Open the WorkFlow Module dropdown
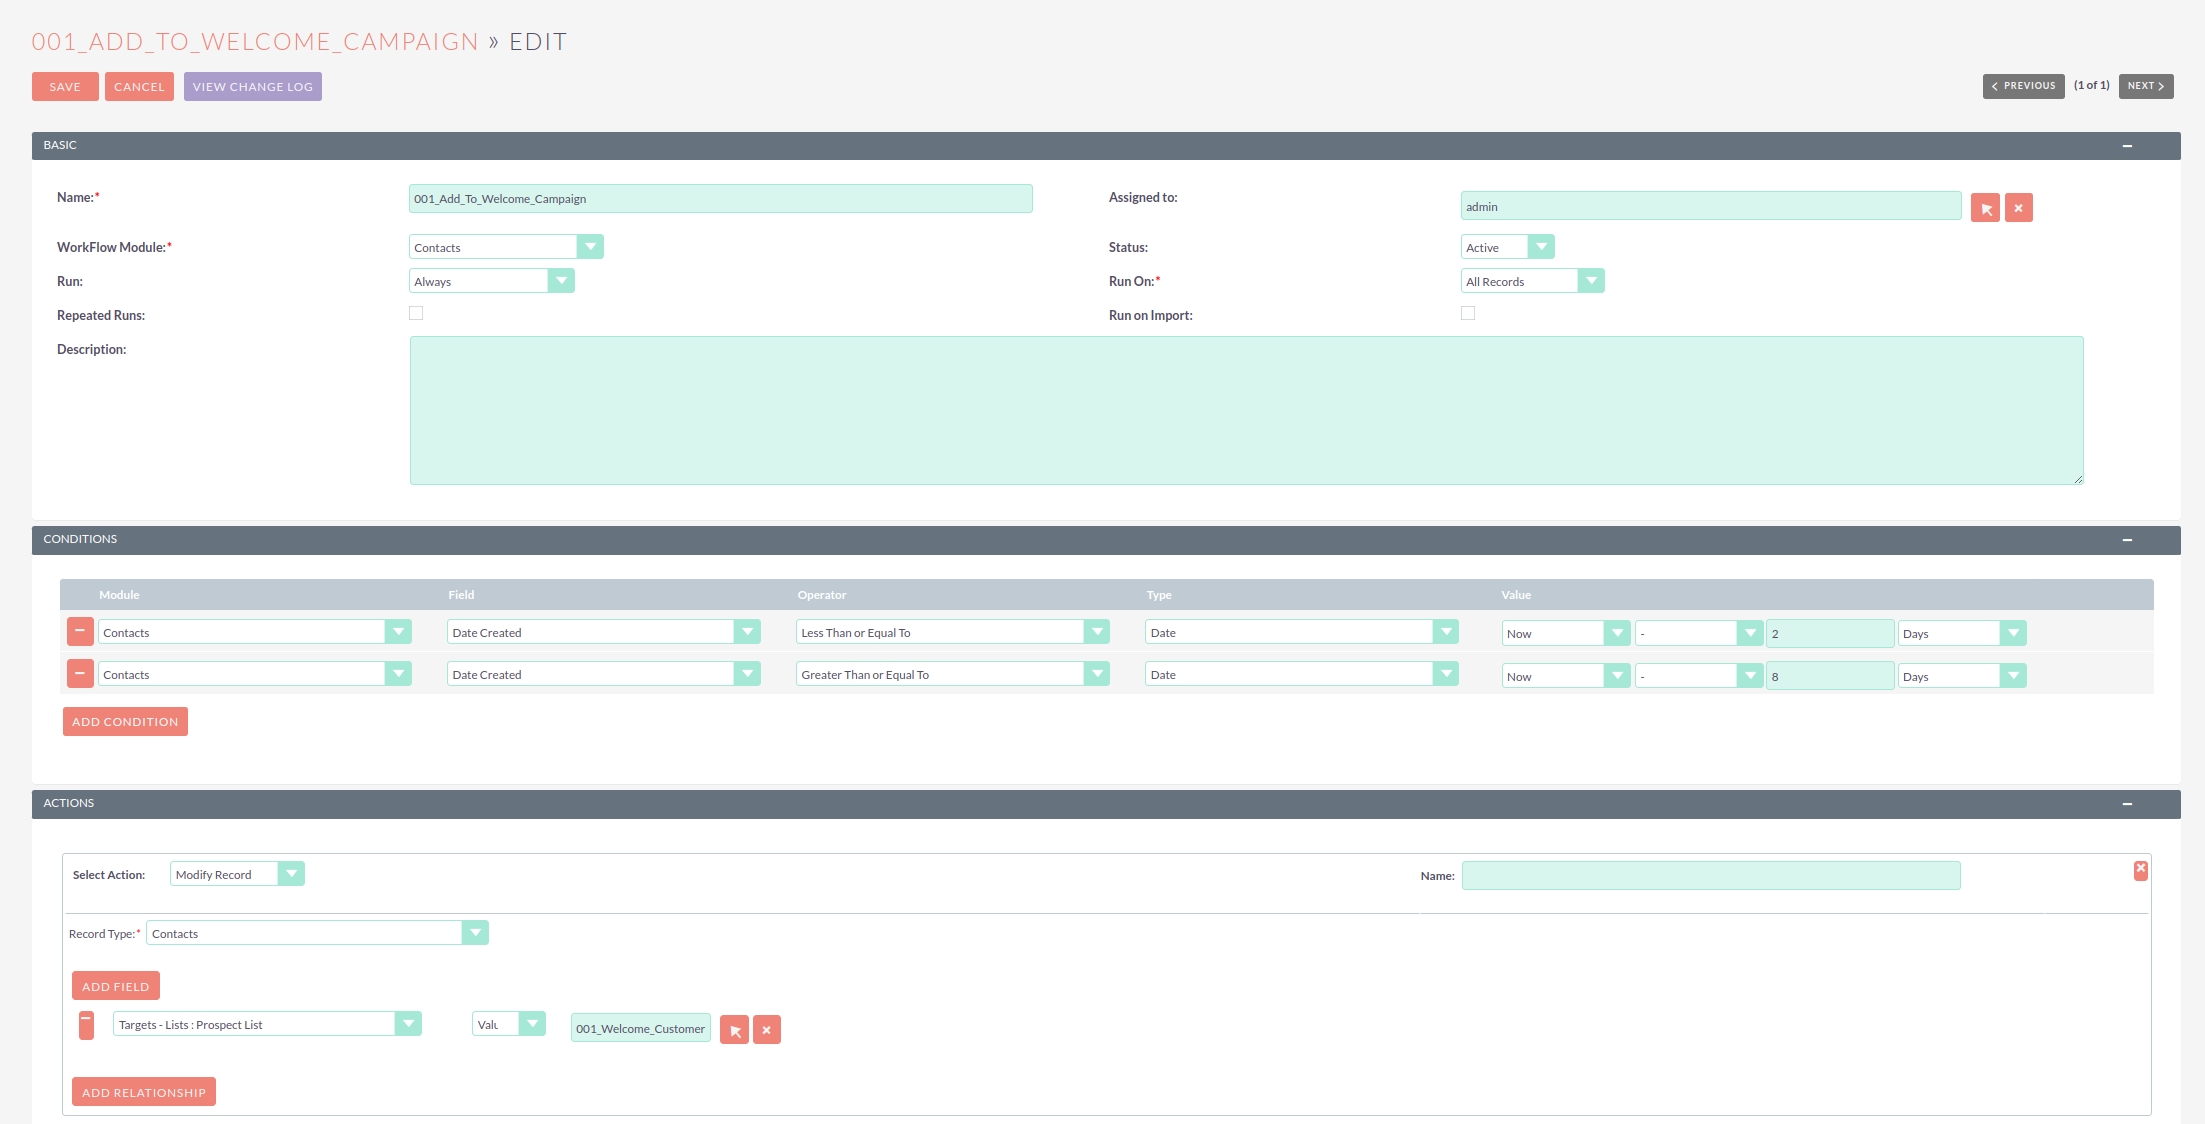Image resolution: width=2205 pixels, height=1124 pixels. pos(506,247)
